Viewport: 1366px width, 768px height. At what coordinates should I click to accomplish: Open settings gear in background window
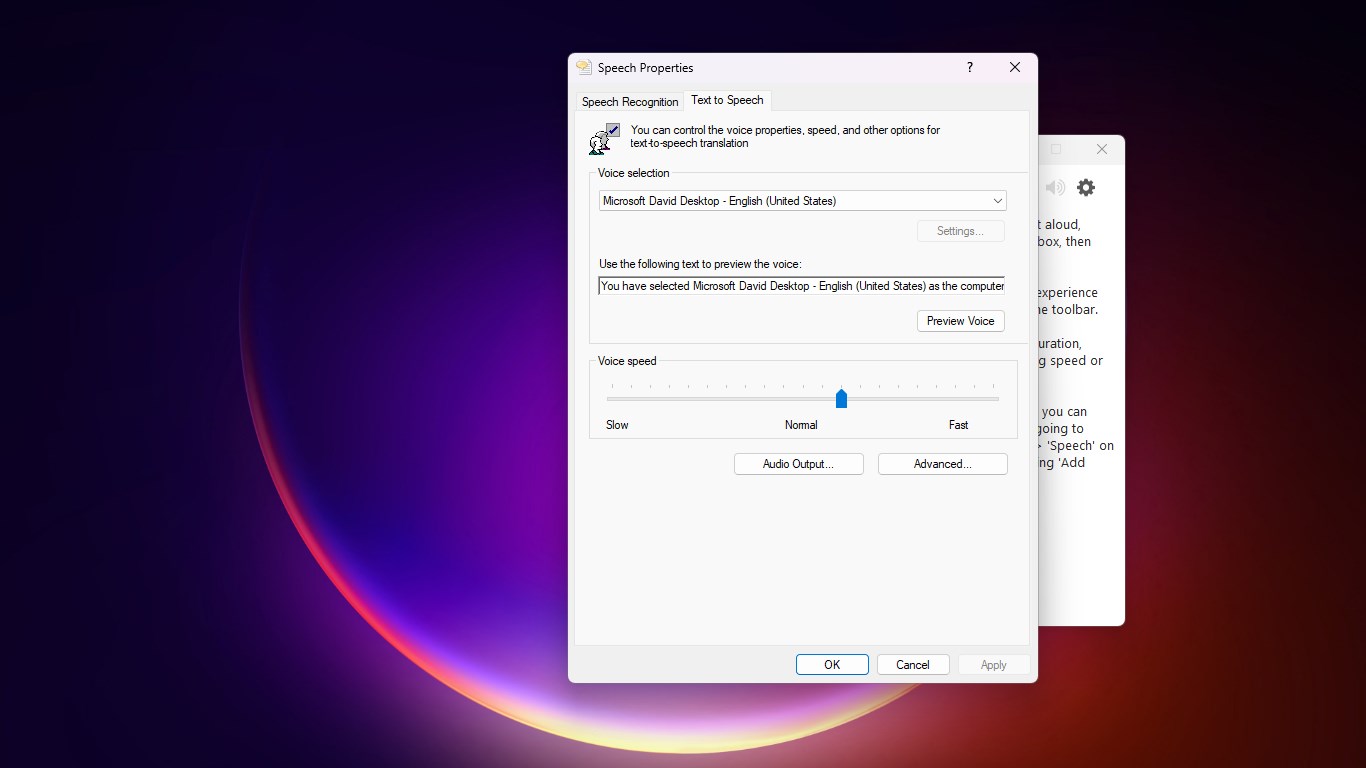click(1086, 187)
